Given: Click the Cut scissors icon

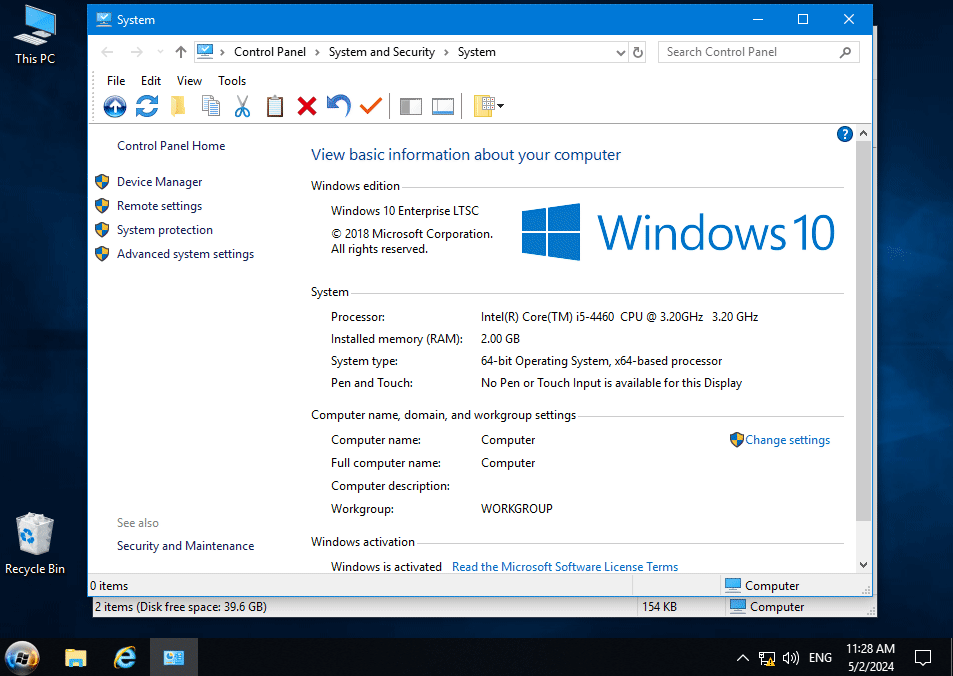Looking at the screenshot, I should pos(242,106).
